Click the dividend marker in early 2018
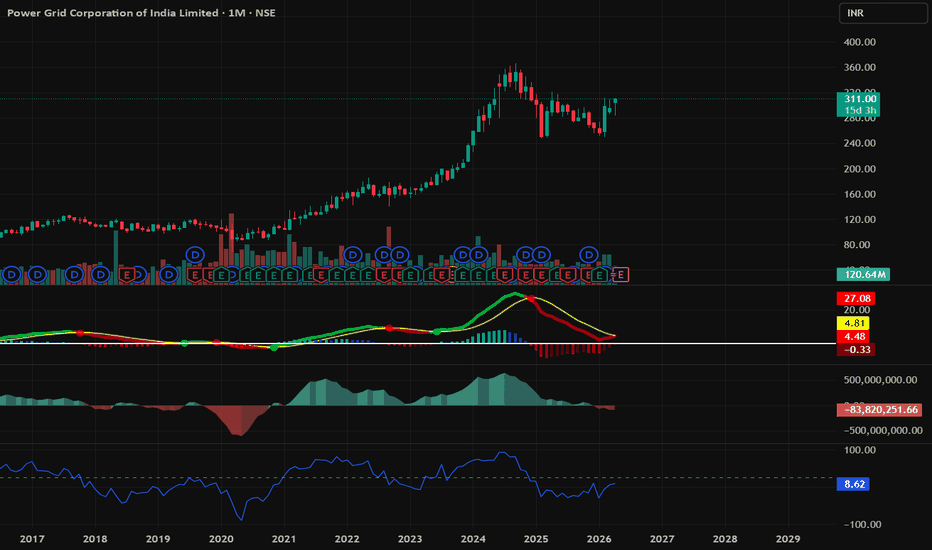This screenshot has height=550, width=932. point(100,275)
